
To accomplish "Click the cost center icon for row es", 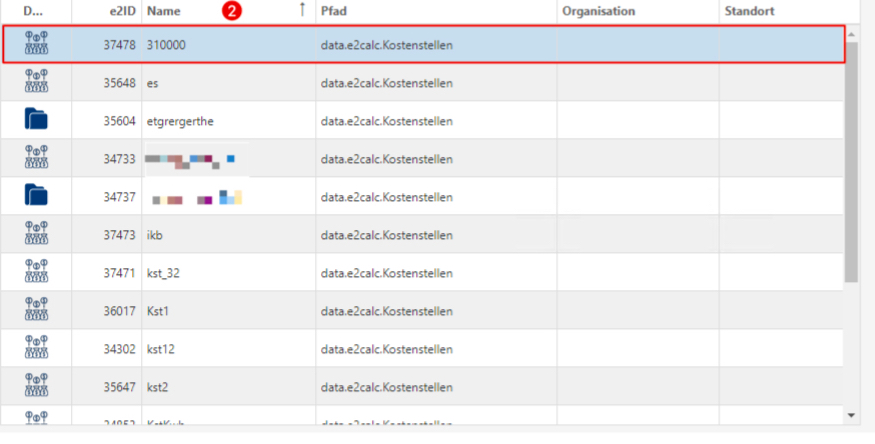I will click(x=36, y=82).
